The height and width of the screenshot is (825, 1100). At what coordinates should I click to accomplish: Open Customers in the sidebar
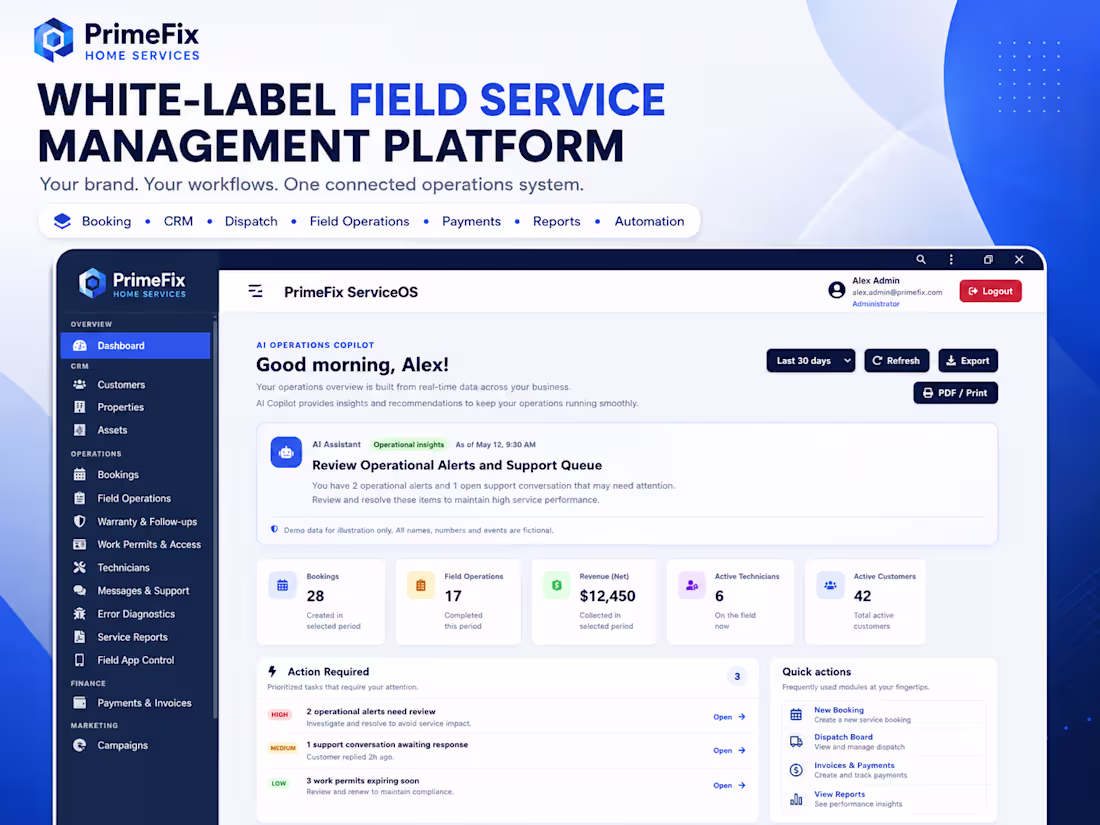(135, 384)
